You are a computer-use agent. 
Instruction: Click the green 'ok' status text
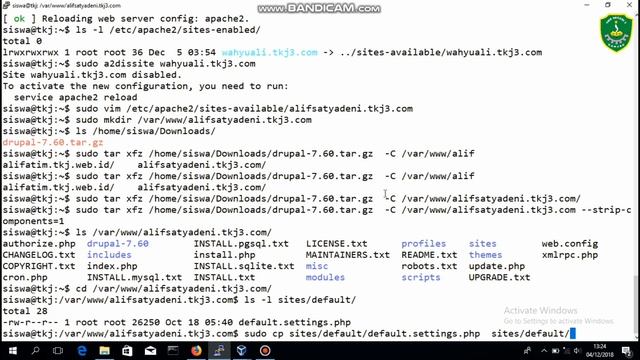click(19, 19)
